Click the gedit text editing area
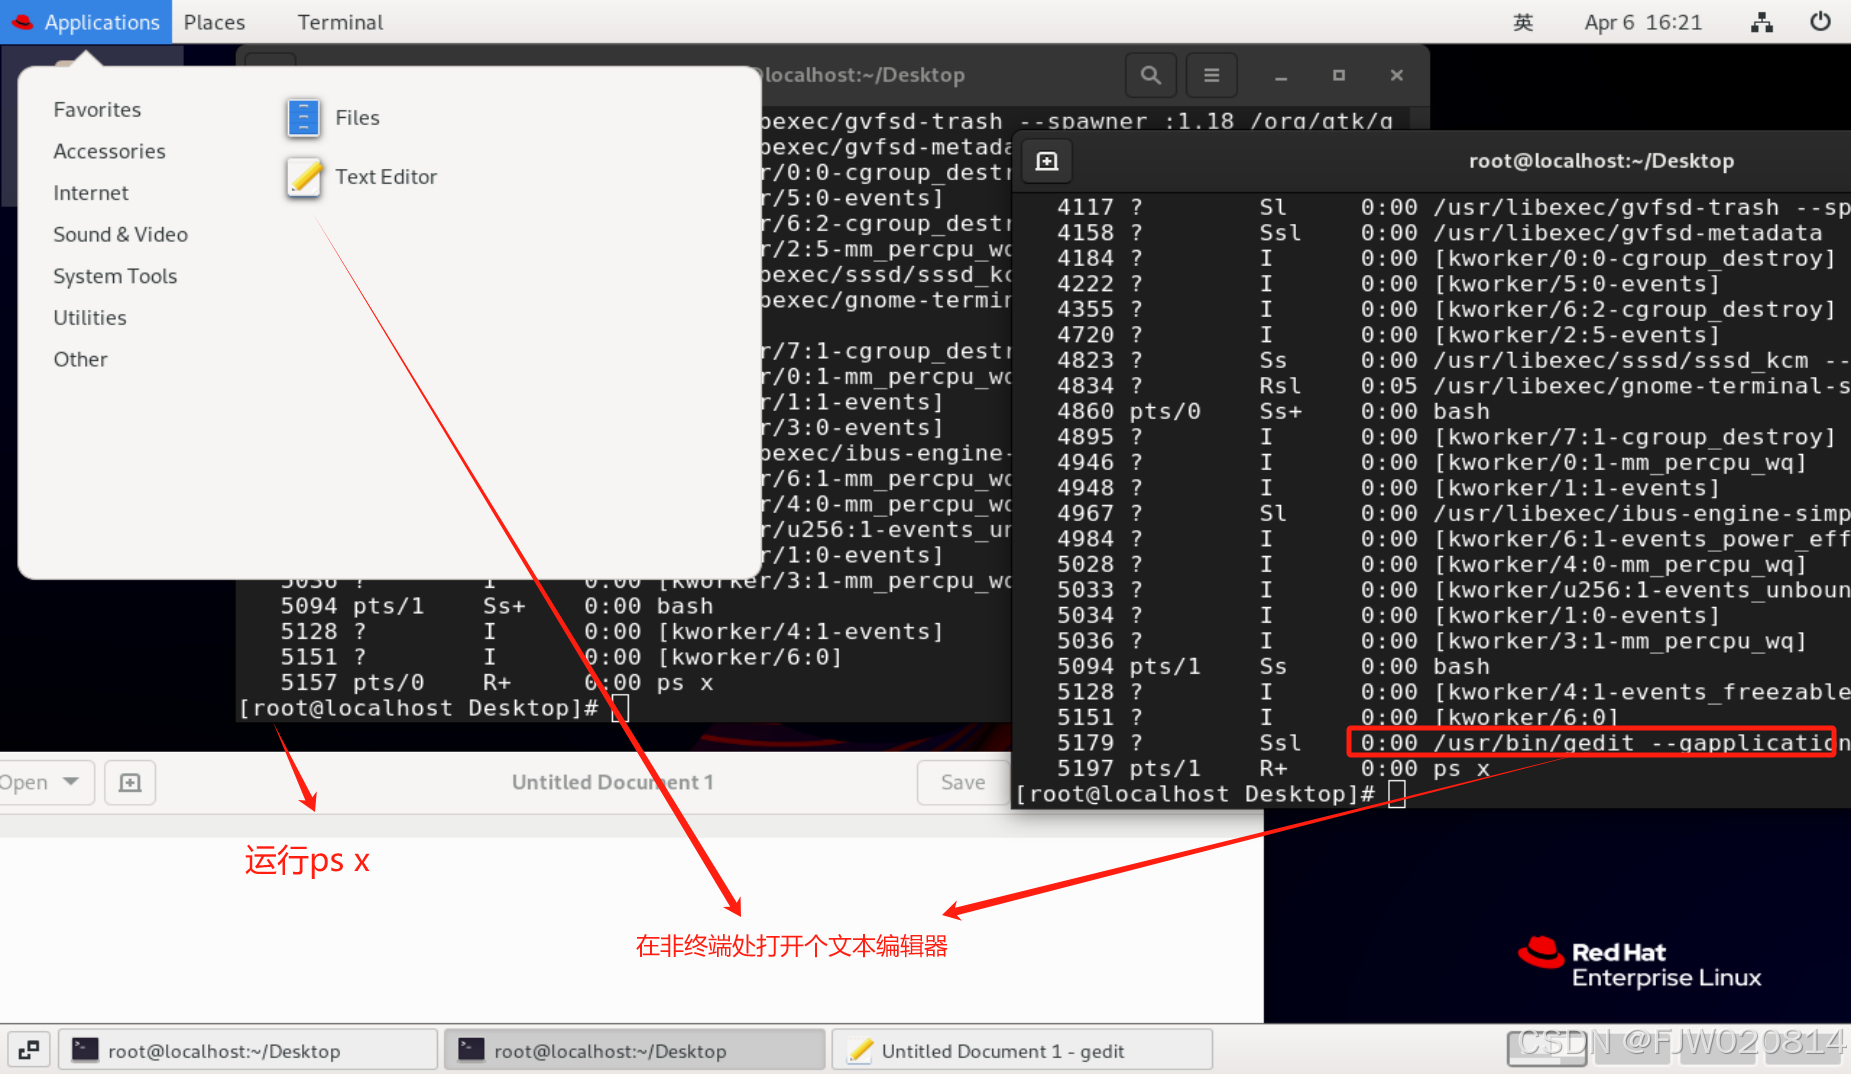Screen dimensions: 1851x1074 coord(632,930)
